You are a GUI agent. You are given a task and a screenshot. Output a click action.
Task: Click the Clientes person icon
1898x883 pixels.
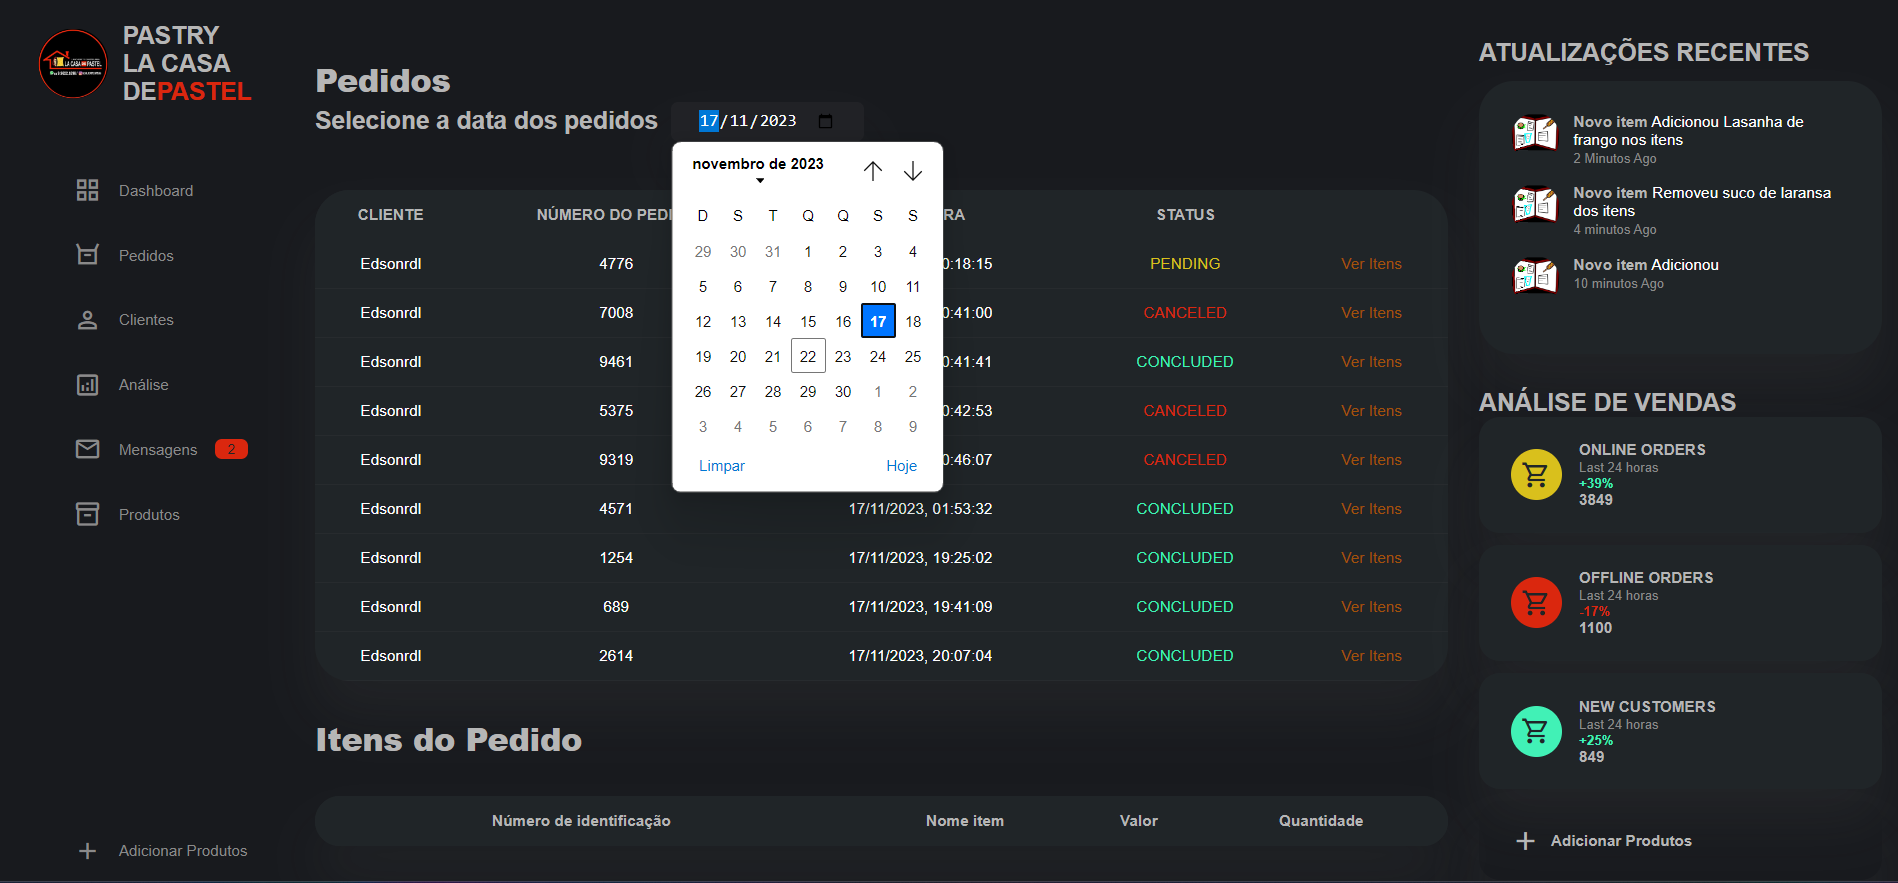click(x=88, y=320)
